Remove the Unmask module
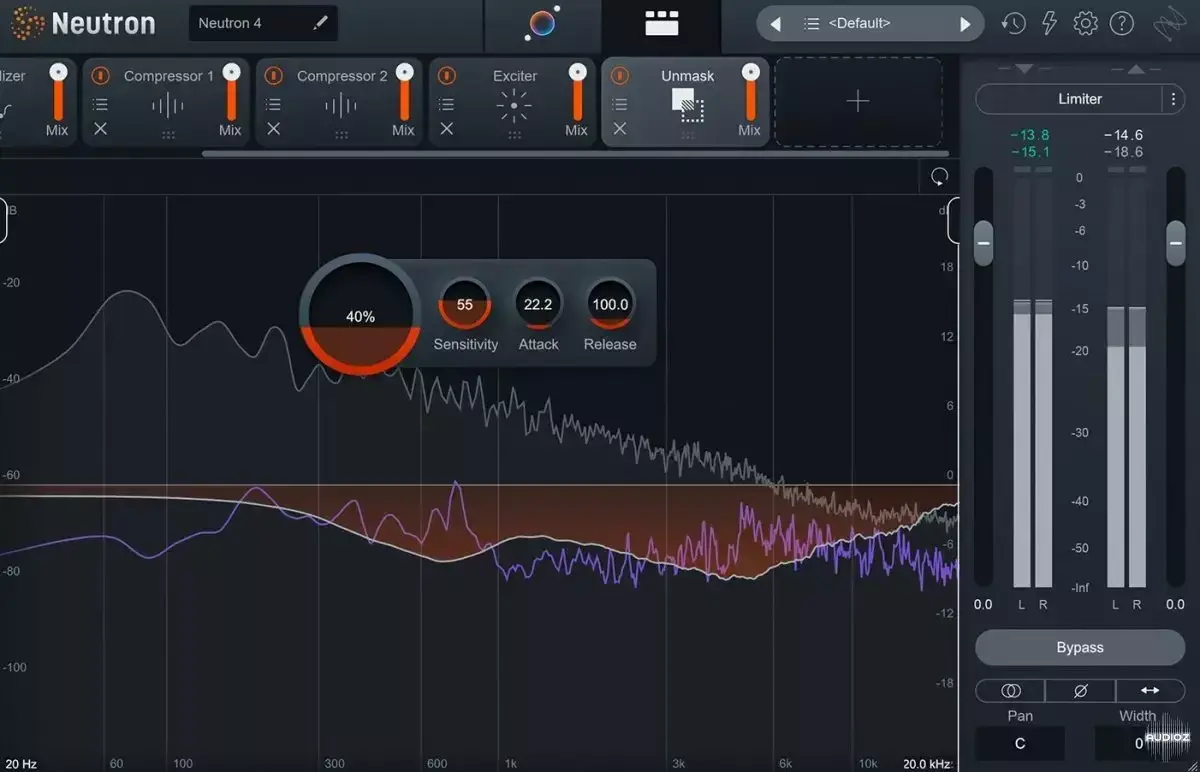 point(619,128)
